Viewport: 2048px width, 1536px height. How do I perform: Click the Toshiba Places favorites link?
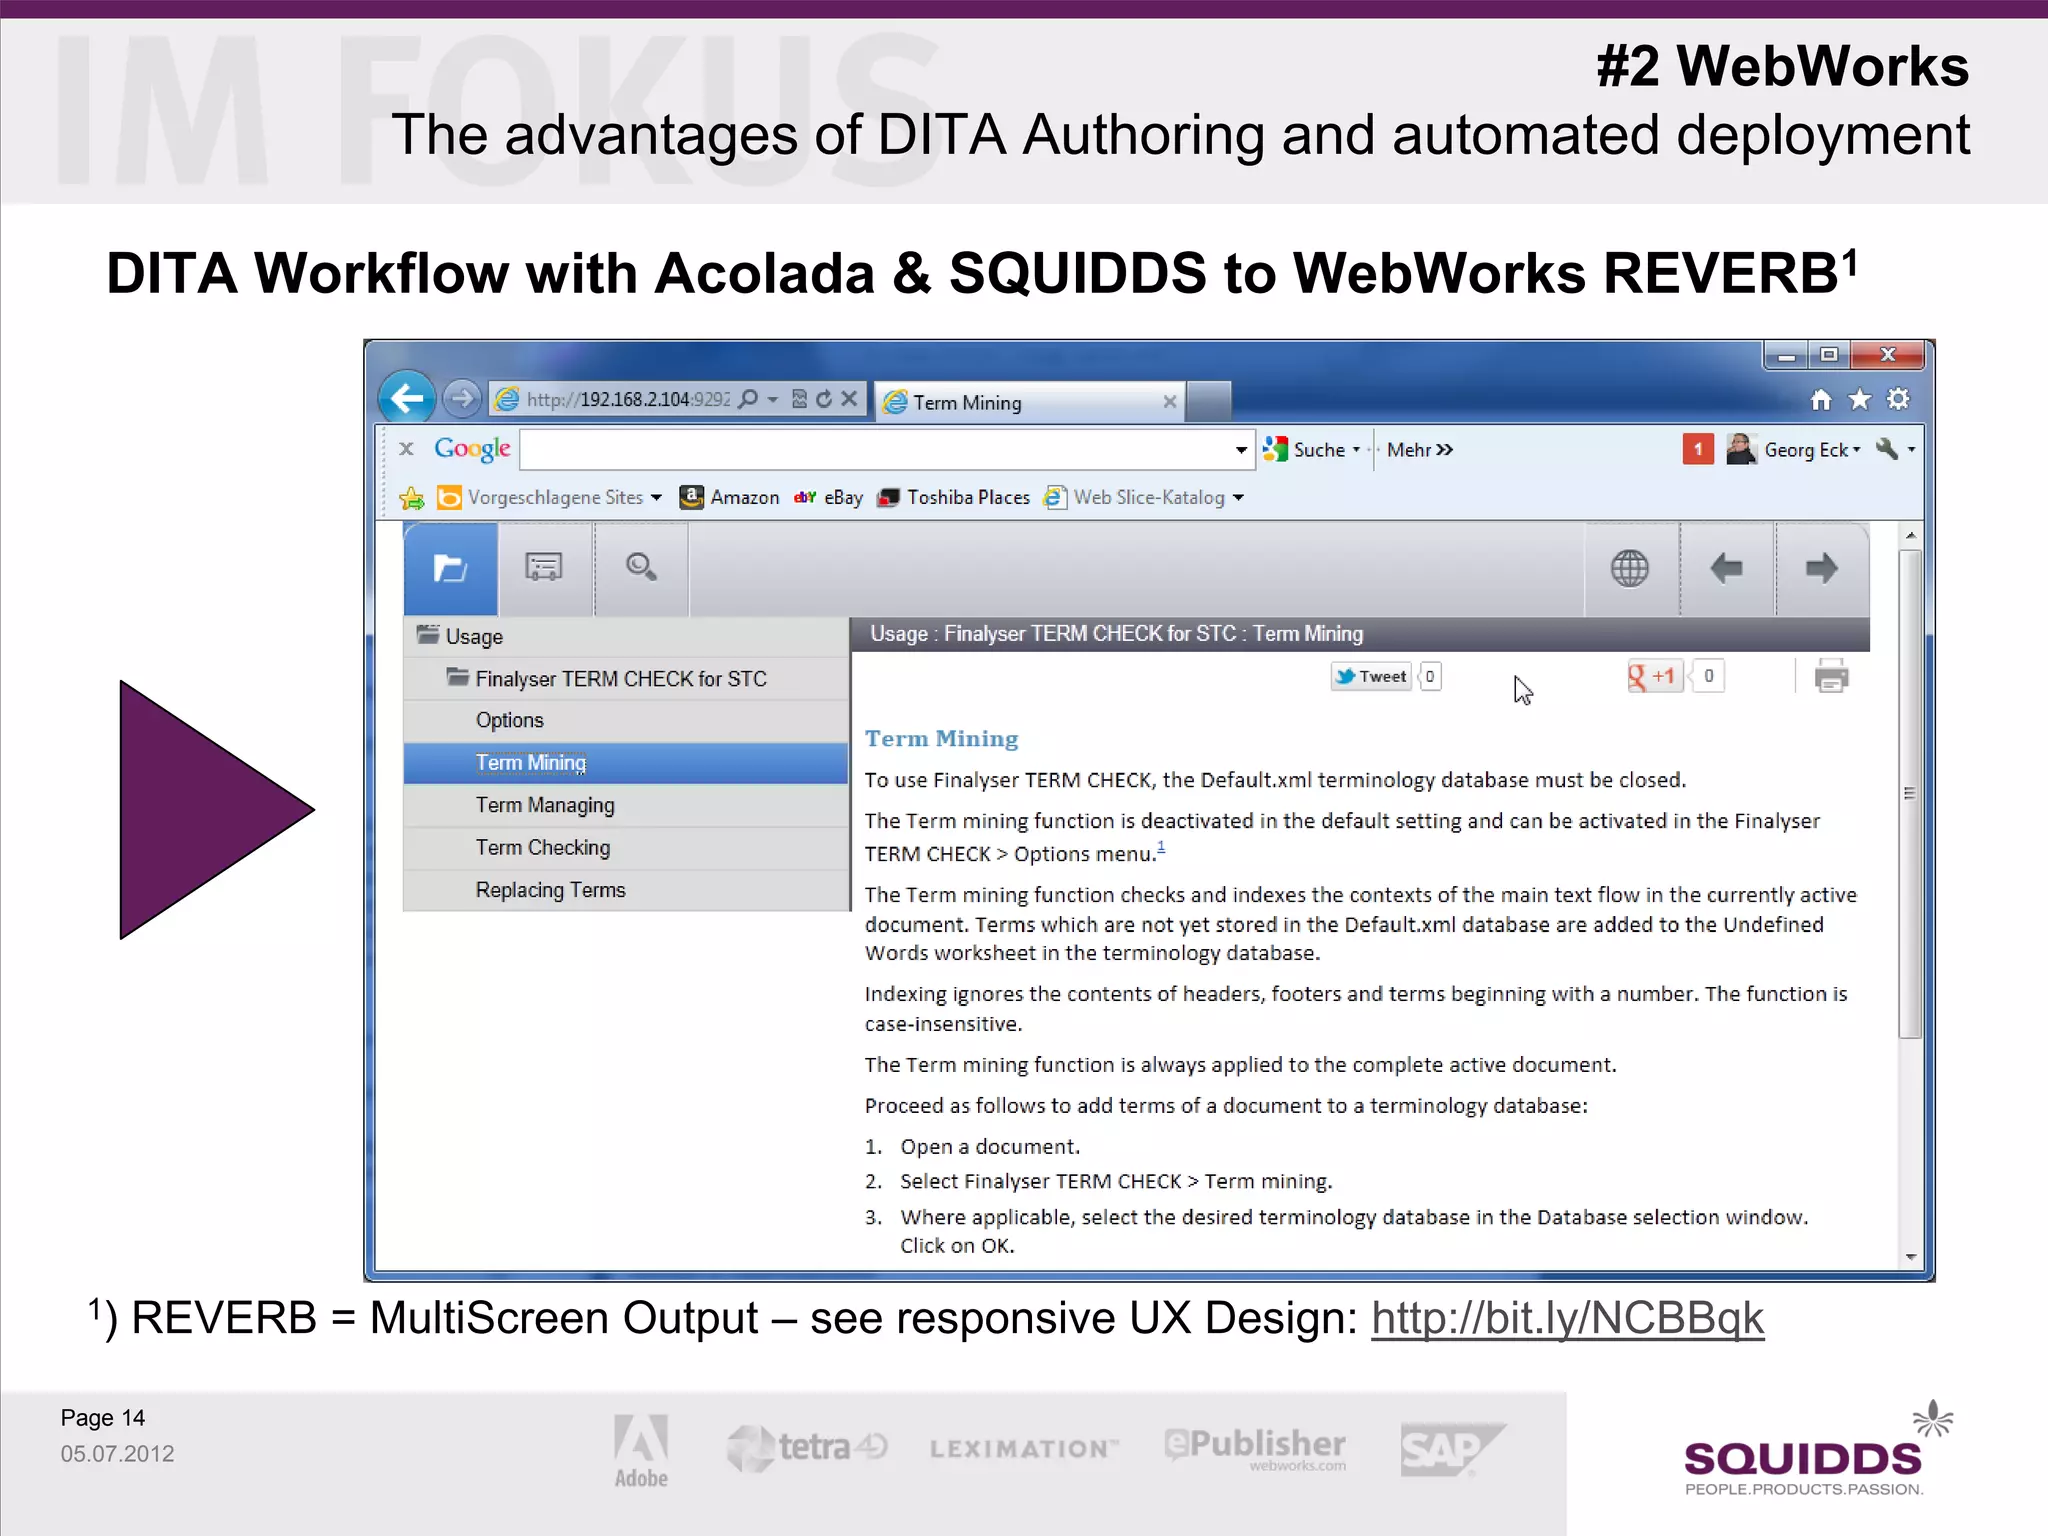click(x=953, y=497)
